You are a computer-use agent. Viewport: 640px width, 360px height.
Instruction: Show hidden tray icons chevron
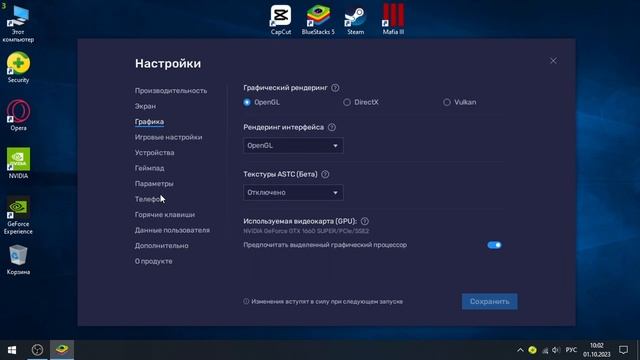[x=520, y=350]
